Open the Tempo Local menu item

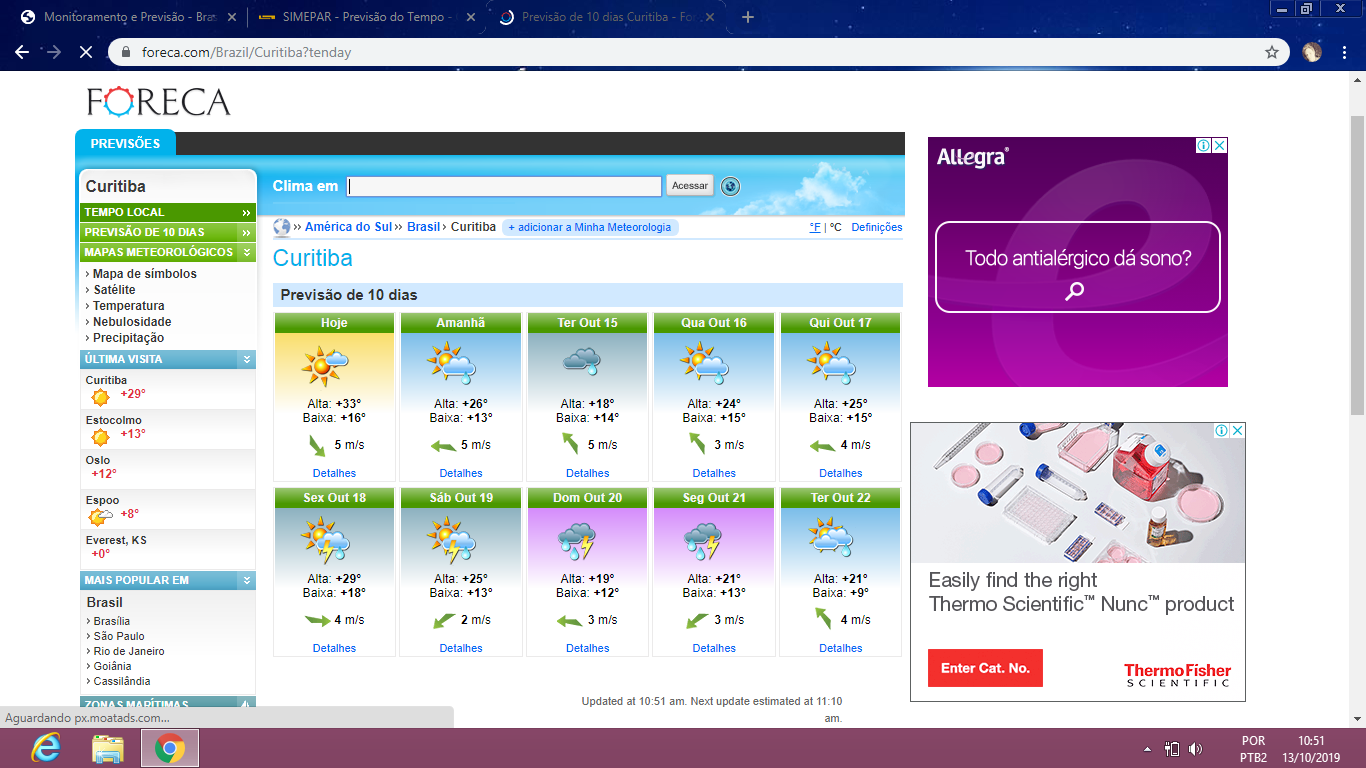click(x=167, y=212)
